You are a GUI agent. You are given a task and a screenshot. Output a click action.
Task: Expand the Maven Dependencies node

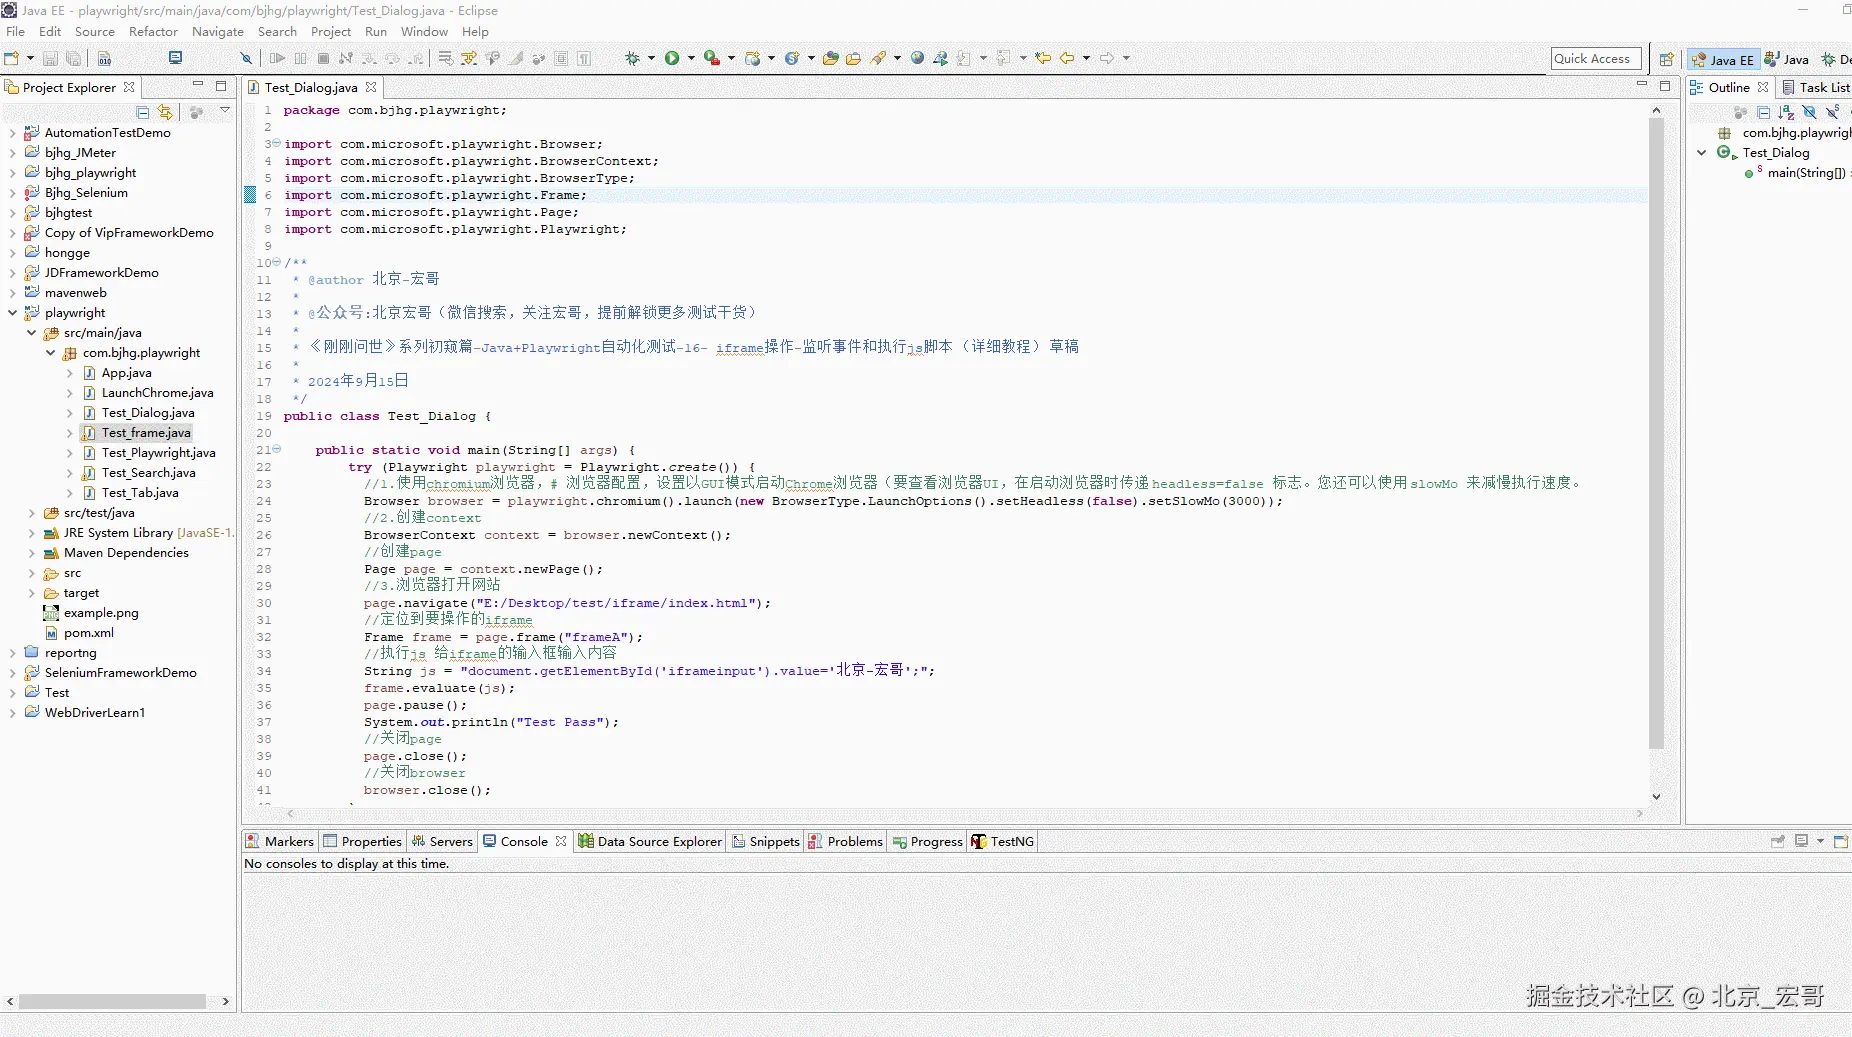point(31,553)
